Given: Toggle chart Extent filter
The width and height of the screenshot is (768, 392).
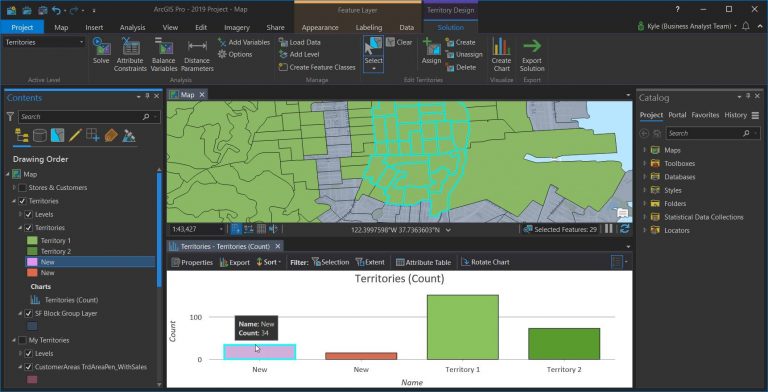Looking at the screenshot, I should [370, 262].
